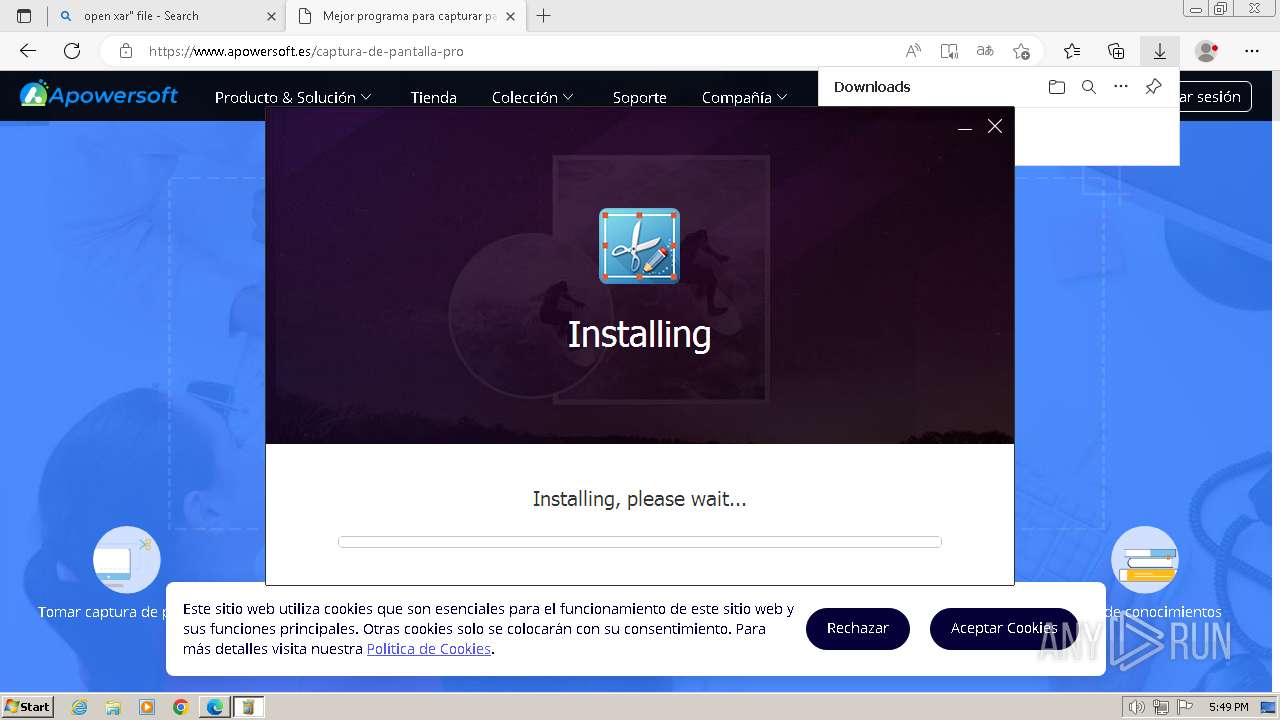Open the Política de Cookies link

coord(429,649)
